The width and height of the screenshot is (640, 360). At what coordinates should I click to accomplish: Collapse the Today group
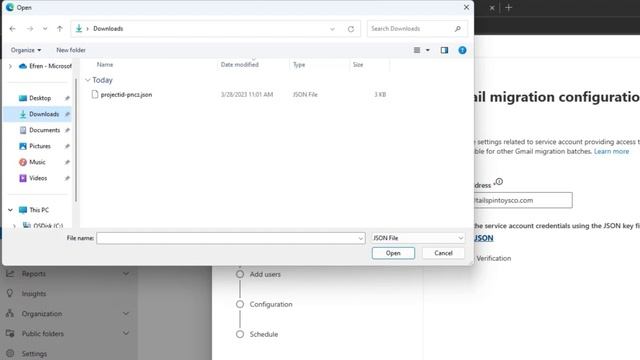point(87,80)
